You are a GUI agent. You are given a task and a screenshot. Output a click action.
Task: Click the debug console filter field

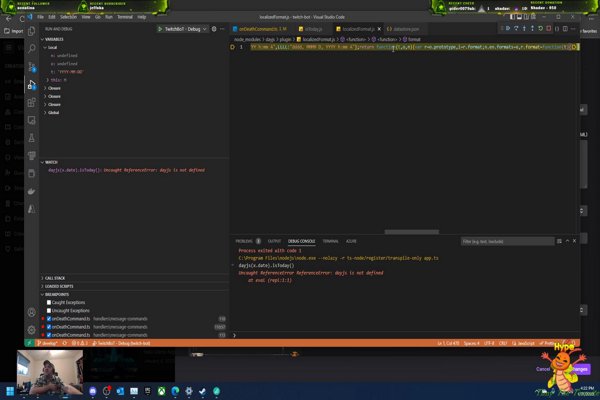[x=507, y=241]
